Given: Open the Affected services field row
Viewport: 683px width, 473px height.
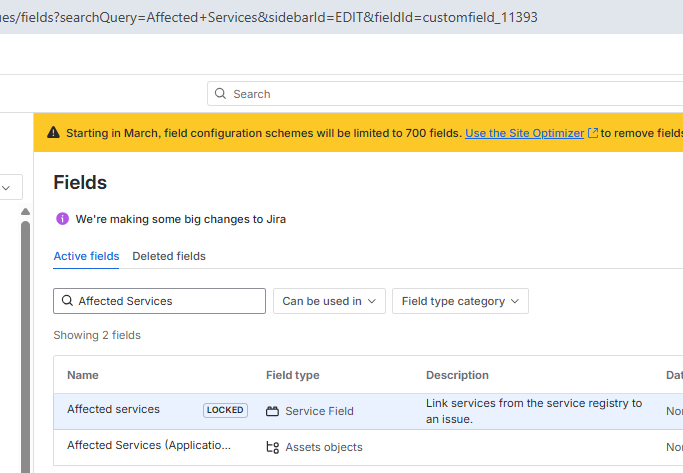Looking at the screenshot, I should coord(113,409).
